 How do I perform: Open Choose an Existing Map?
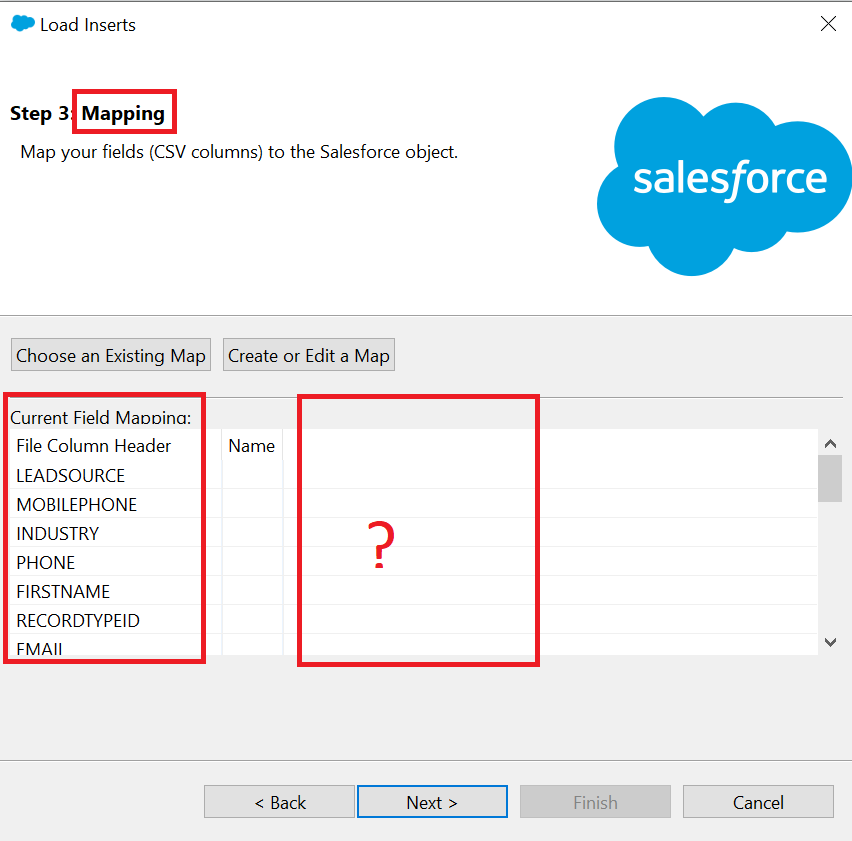[x=111, y=355]
